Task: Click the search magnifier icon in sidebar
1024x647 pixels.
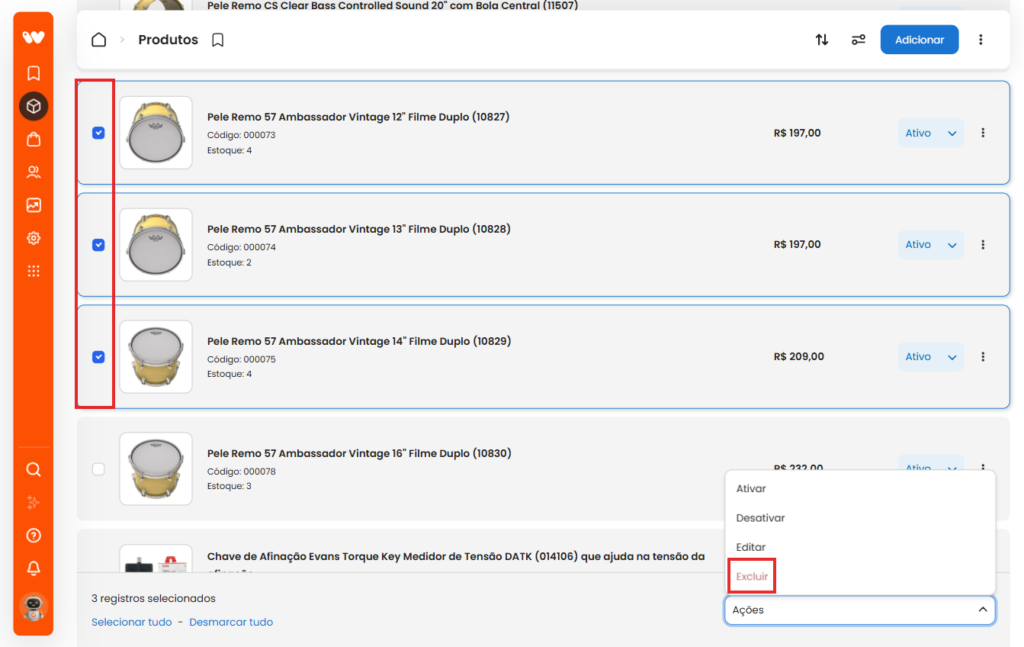Action: point(33,469)
